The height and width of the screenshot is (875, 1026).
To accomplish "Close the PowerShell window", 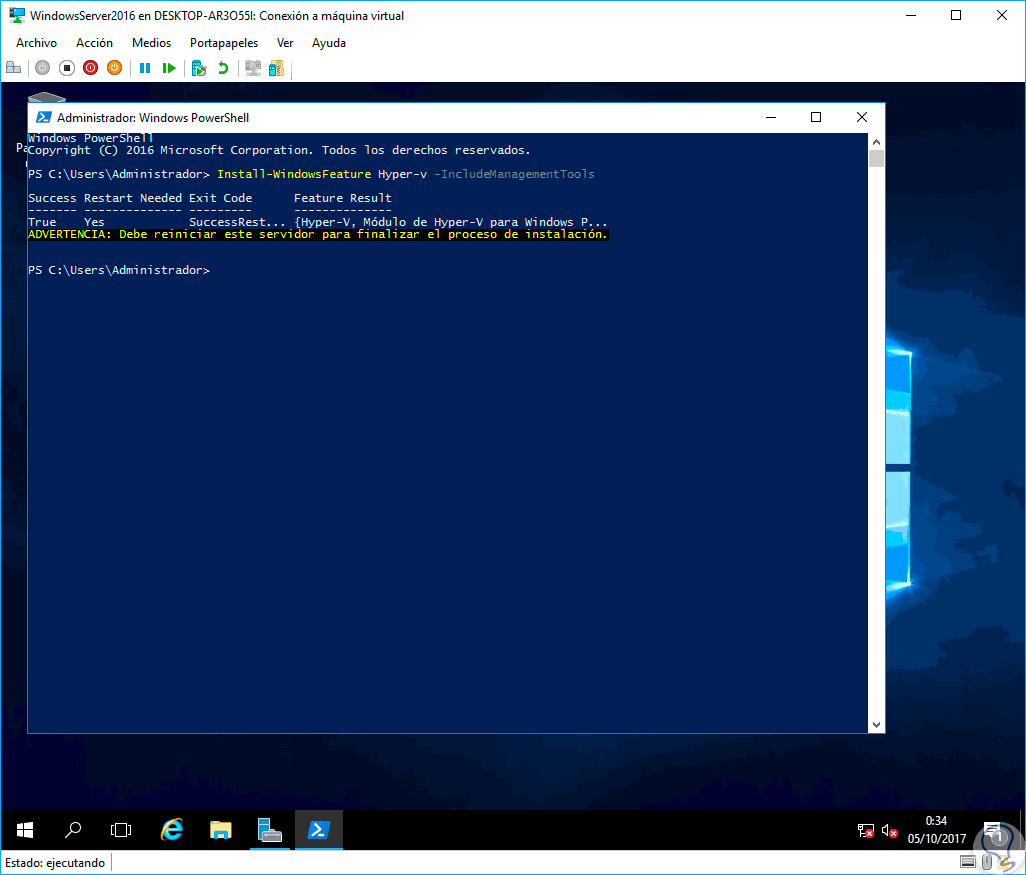I will (x=862, y=117).
